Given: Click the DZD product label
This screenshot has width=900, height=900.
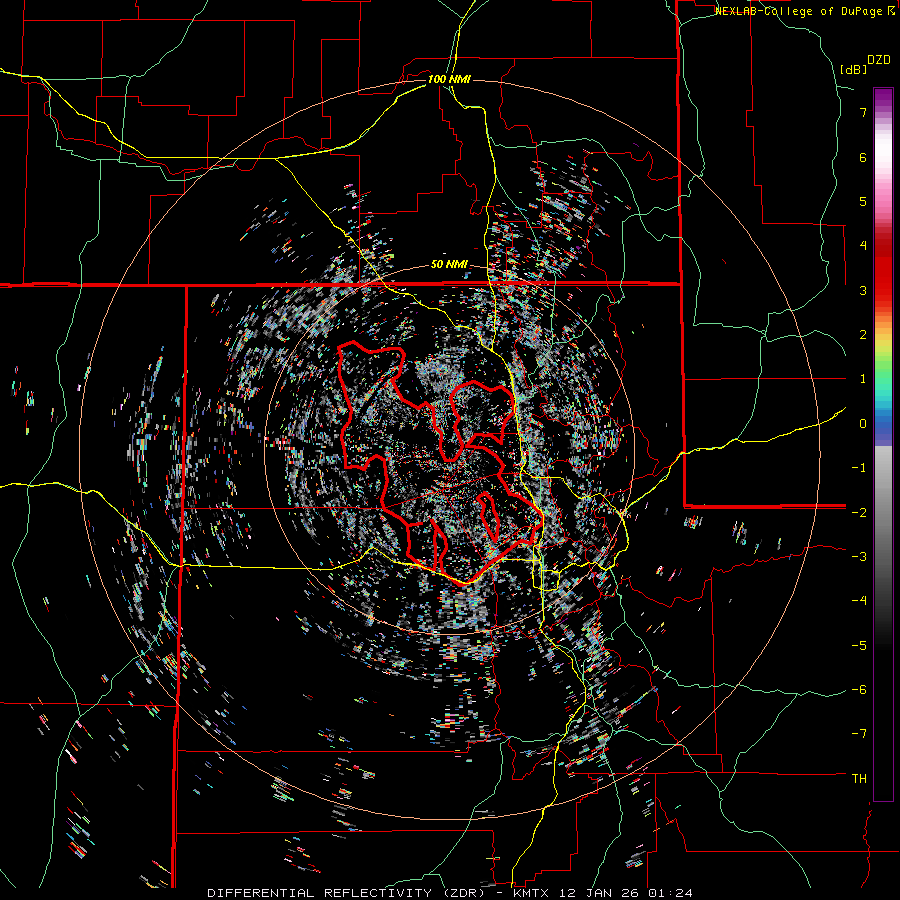Looking at the screenshot, I should tap(879, 60).
